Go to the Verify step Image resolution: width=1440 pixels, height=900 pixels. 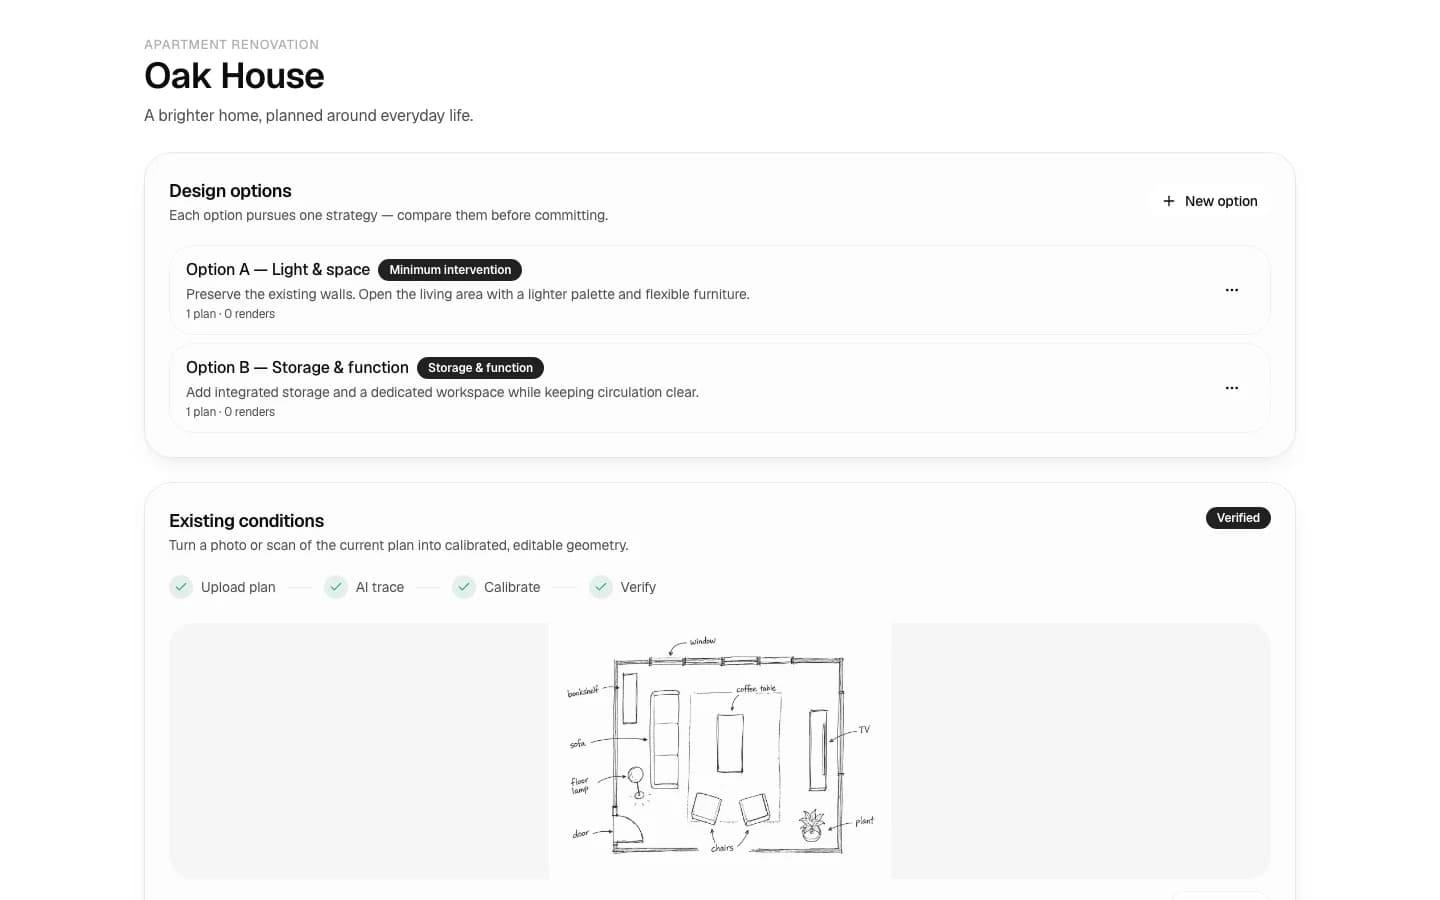[623, 587]
